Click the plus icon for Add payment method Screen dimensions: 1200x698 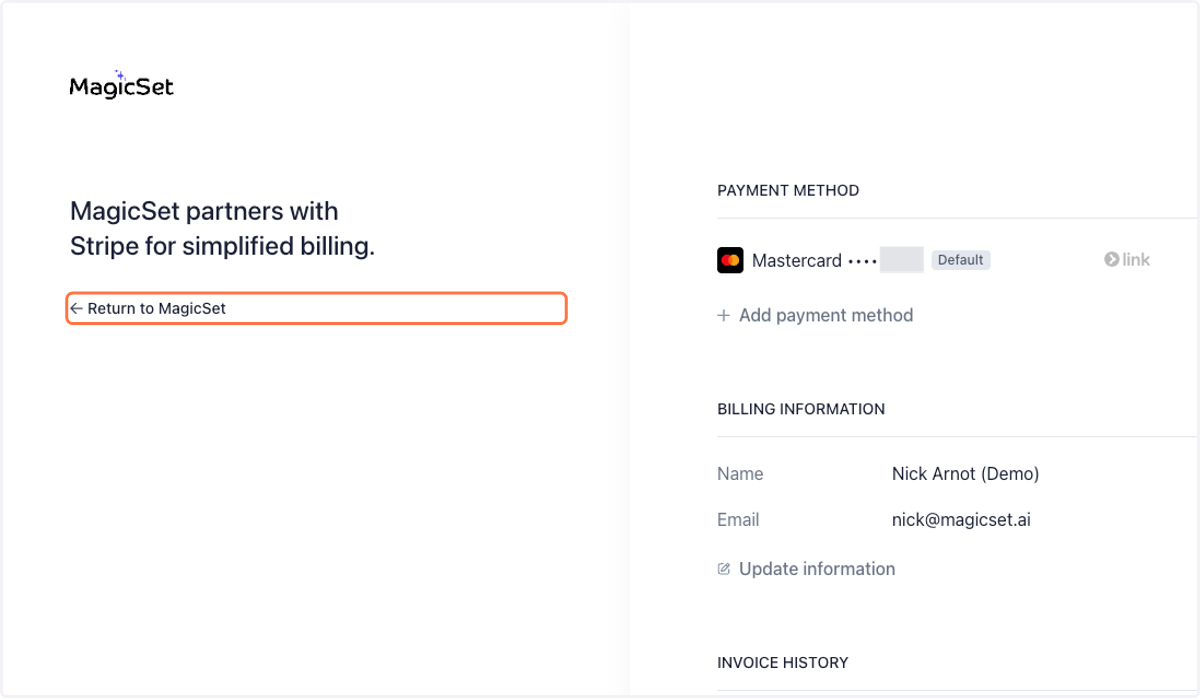pyautogui.click(x=724, y=316)
